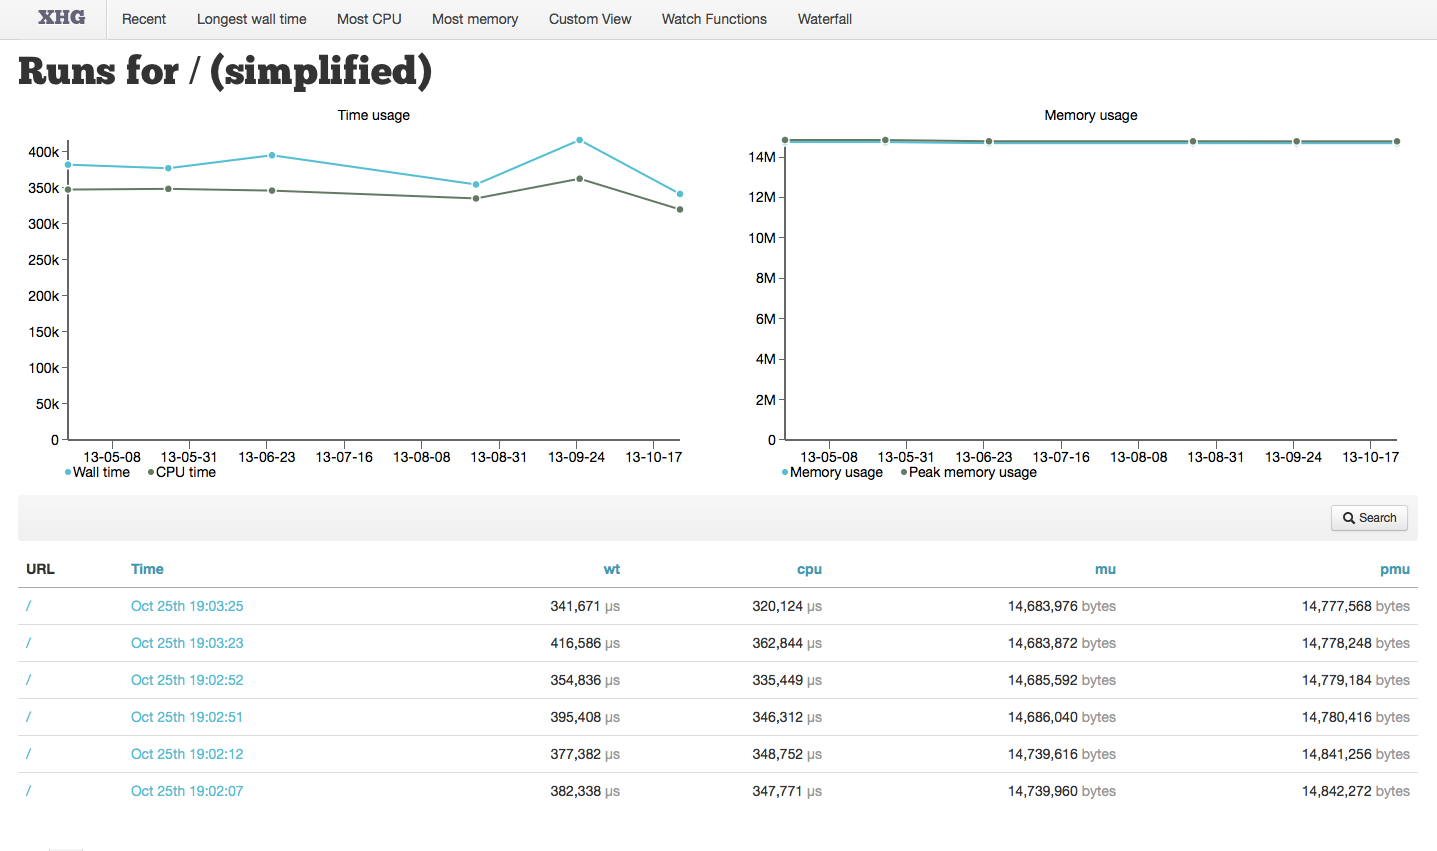Click the Search button
This screenshot has height=851, width=1437.
1369,518
